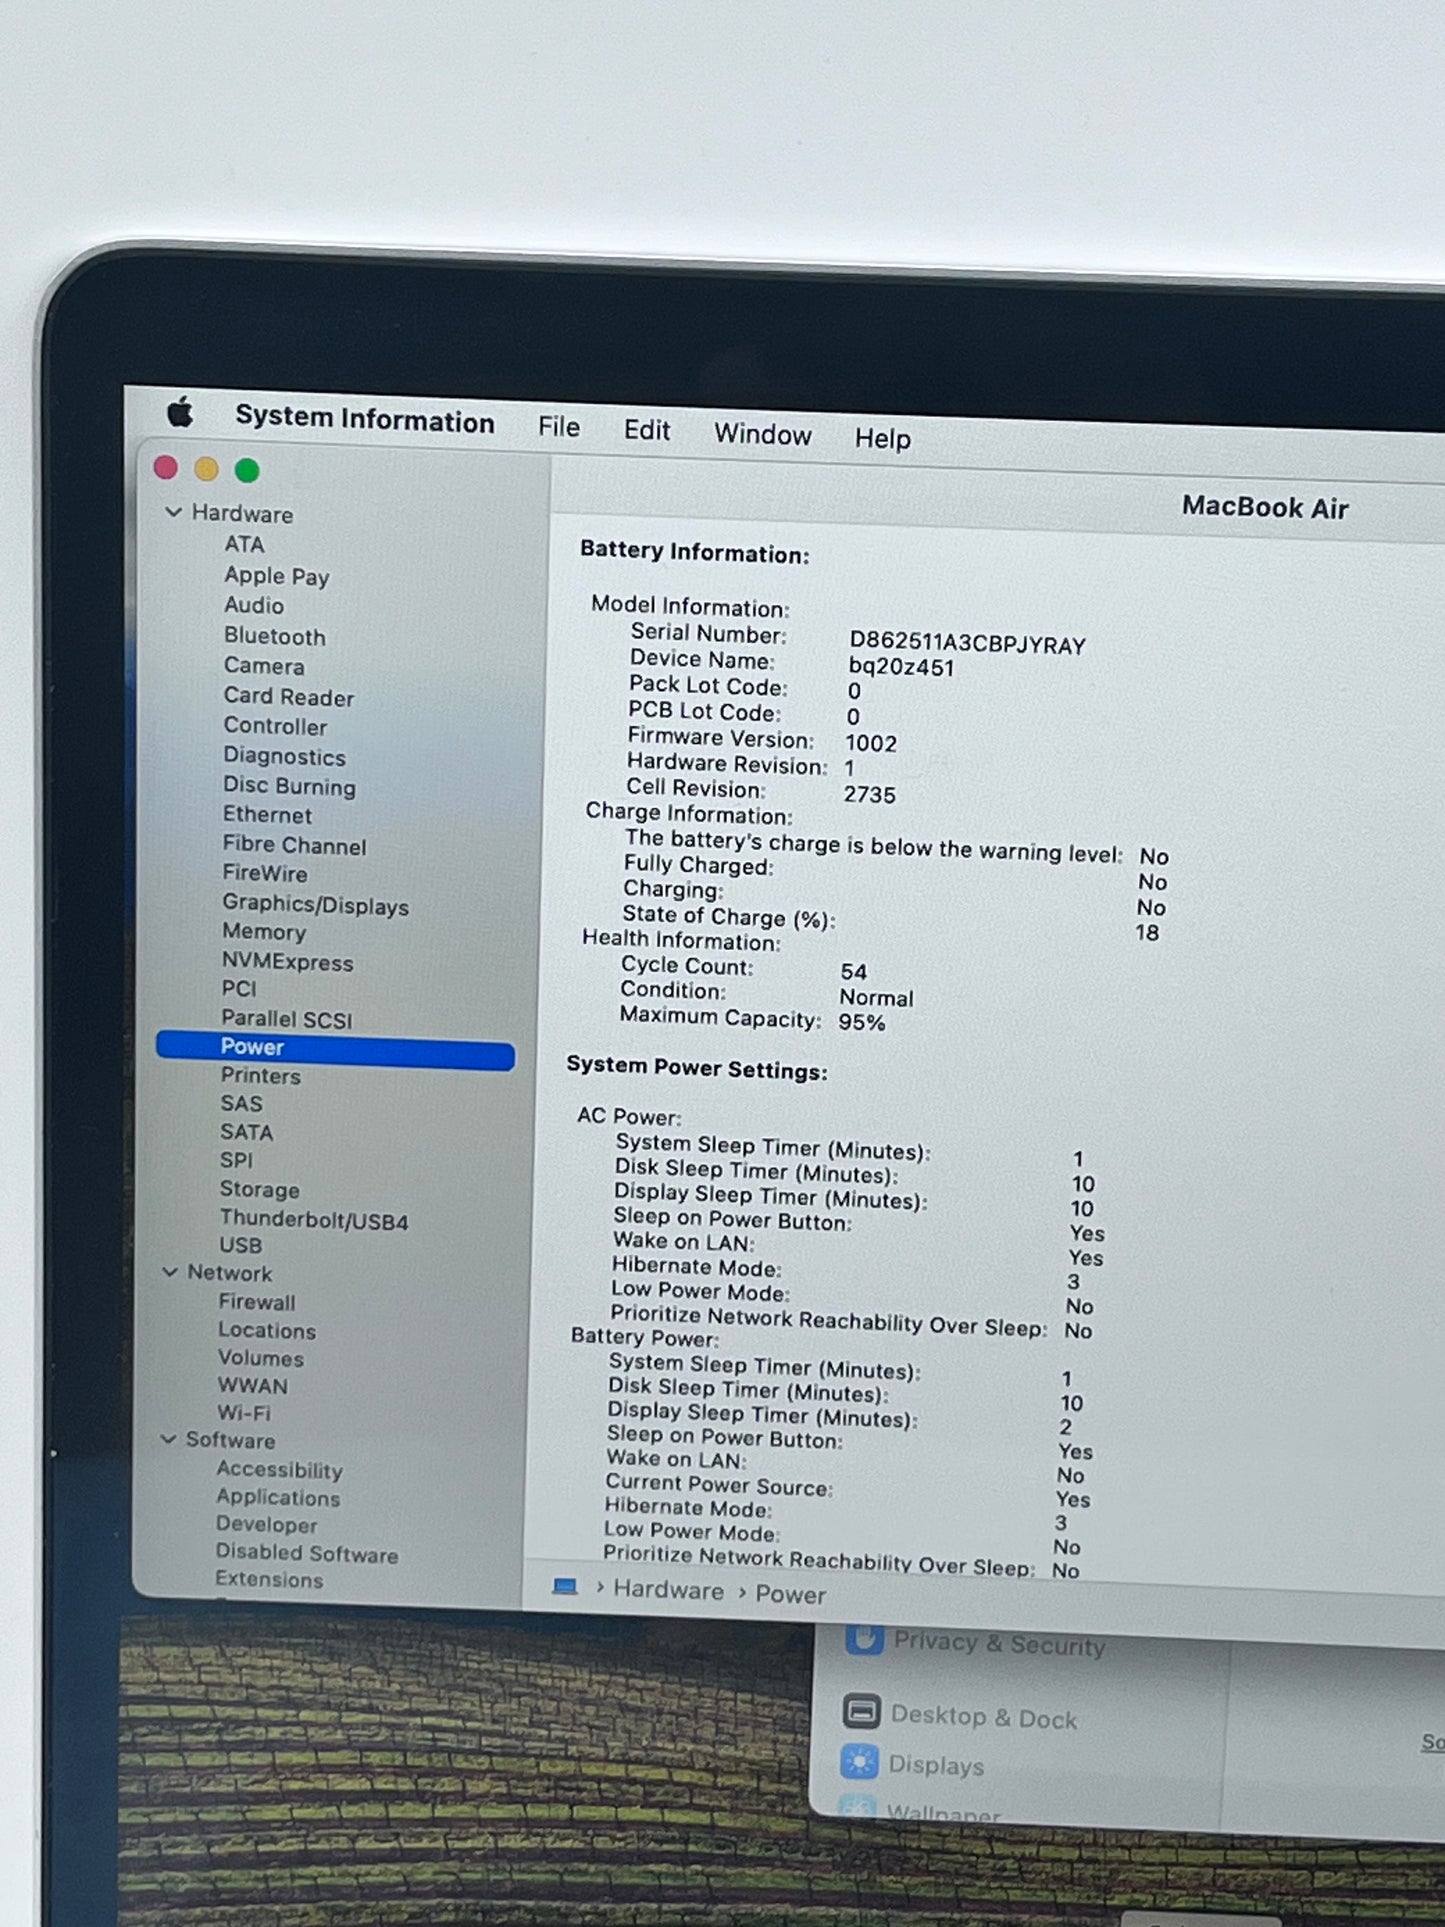Select SPI in the sidebar
This screenshot has height=1927, width=1445.
236,1160
